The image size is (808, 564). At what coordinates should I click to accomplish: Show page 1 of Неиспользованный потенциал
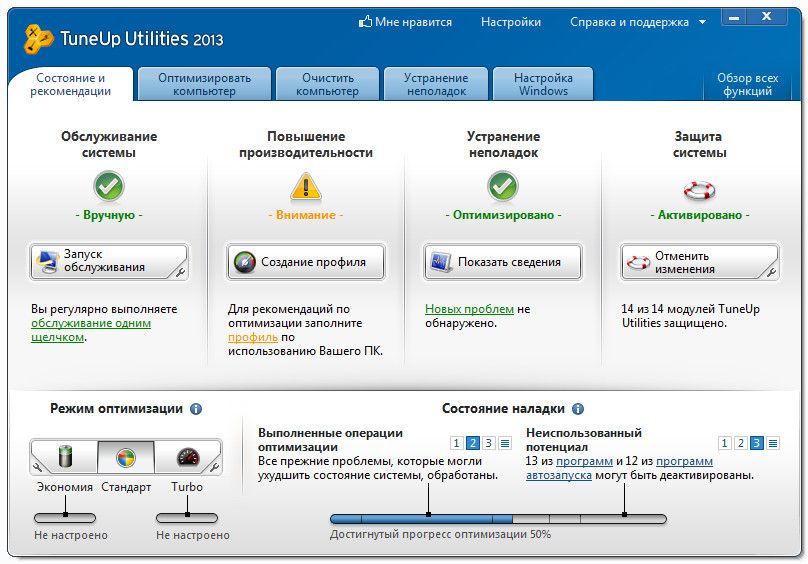pyautogui.click(x=725, y=443)
